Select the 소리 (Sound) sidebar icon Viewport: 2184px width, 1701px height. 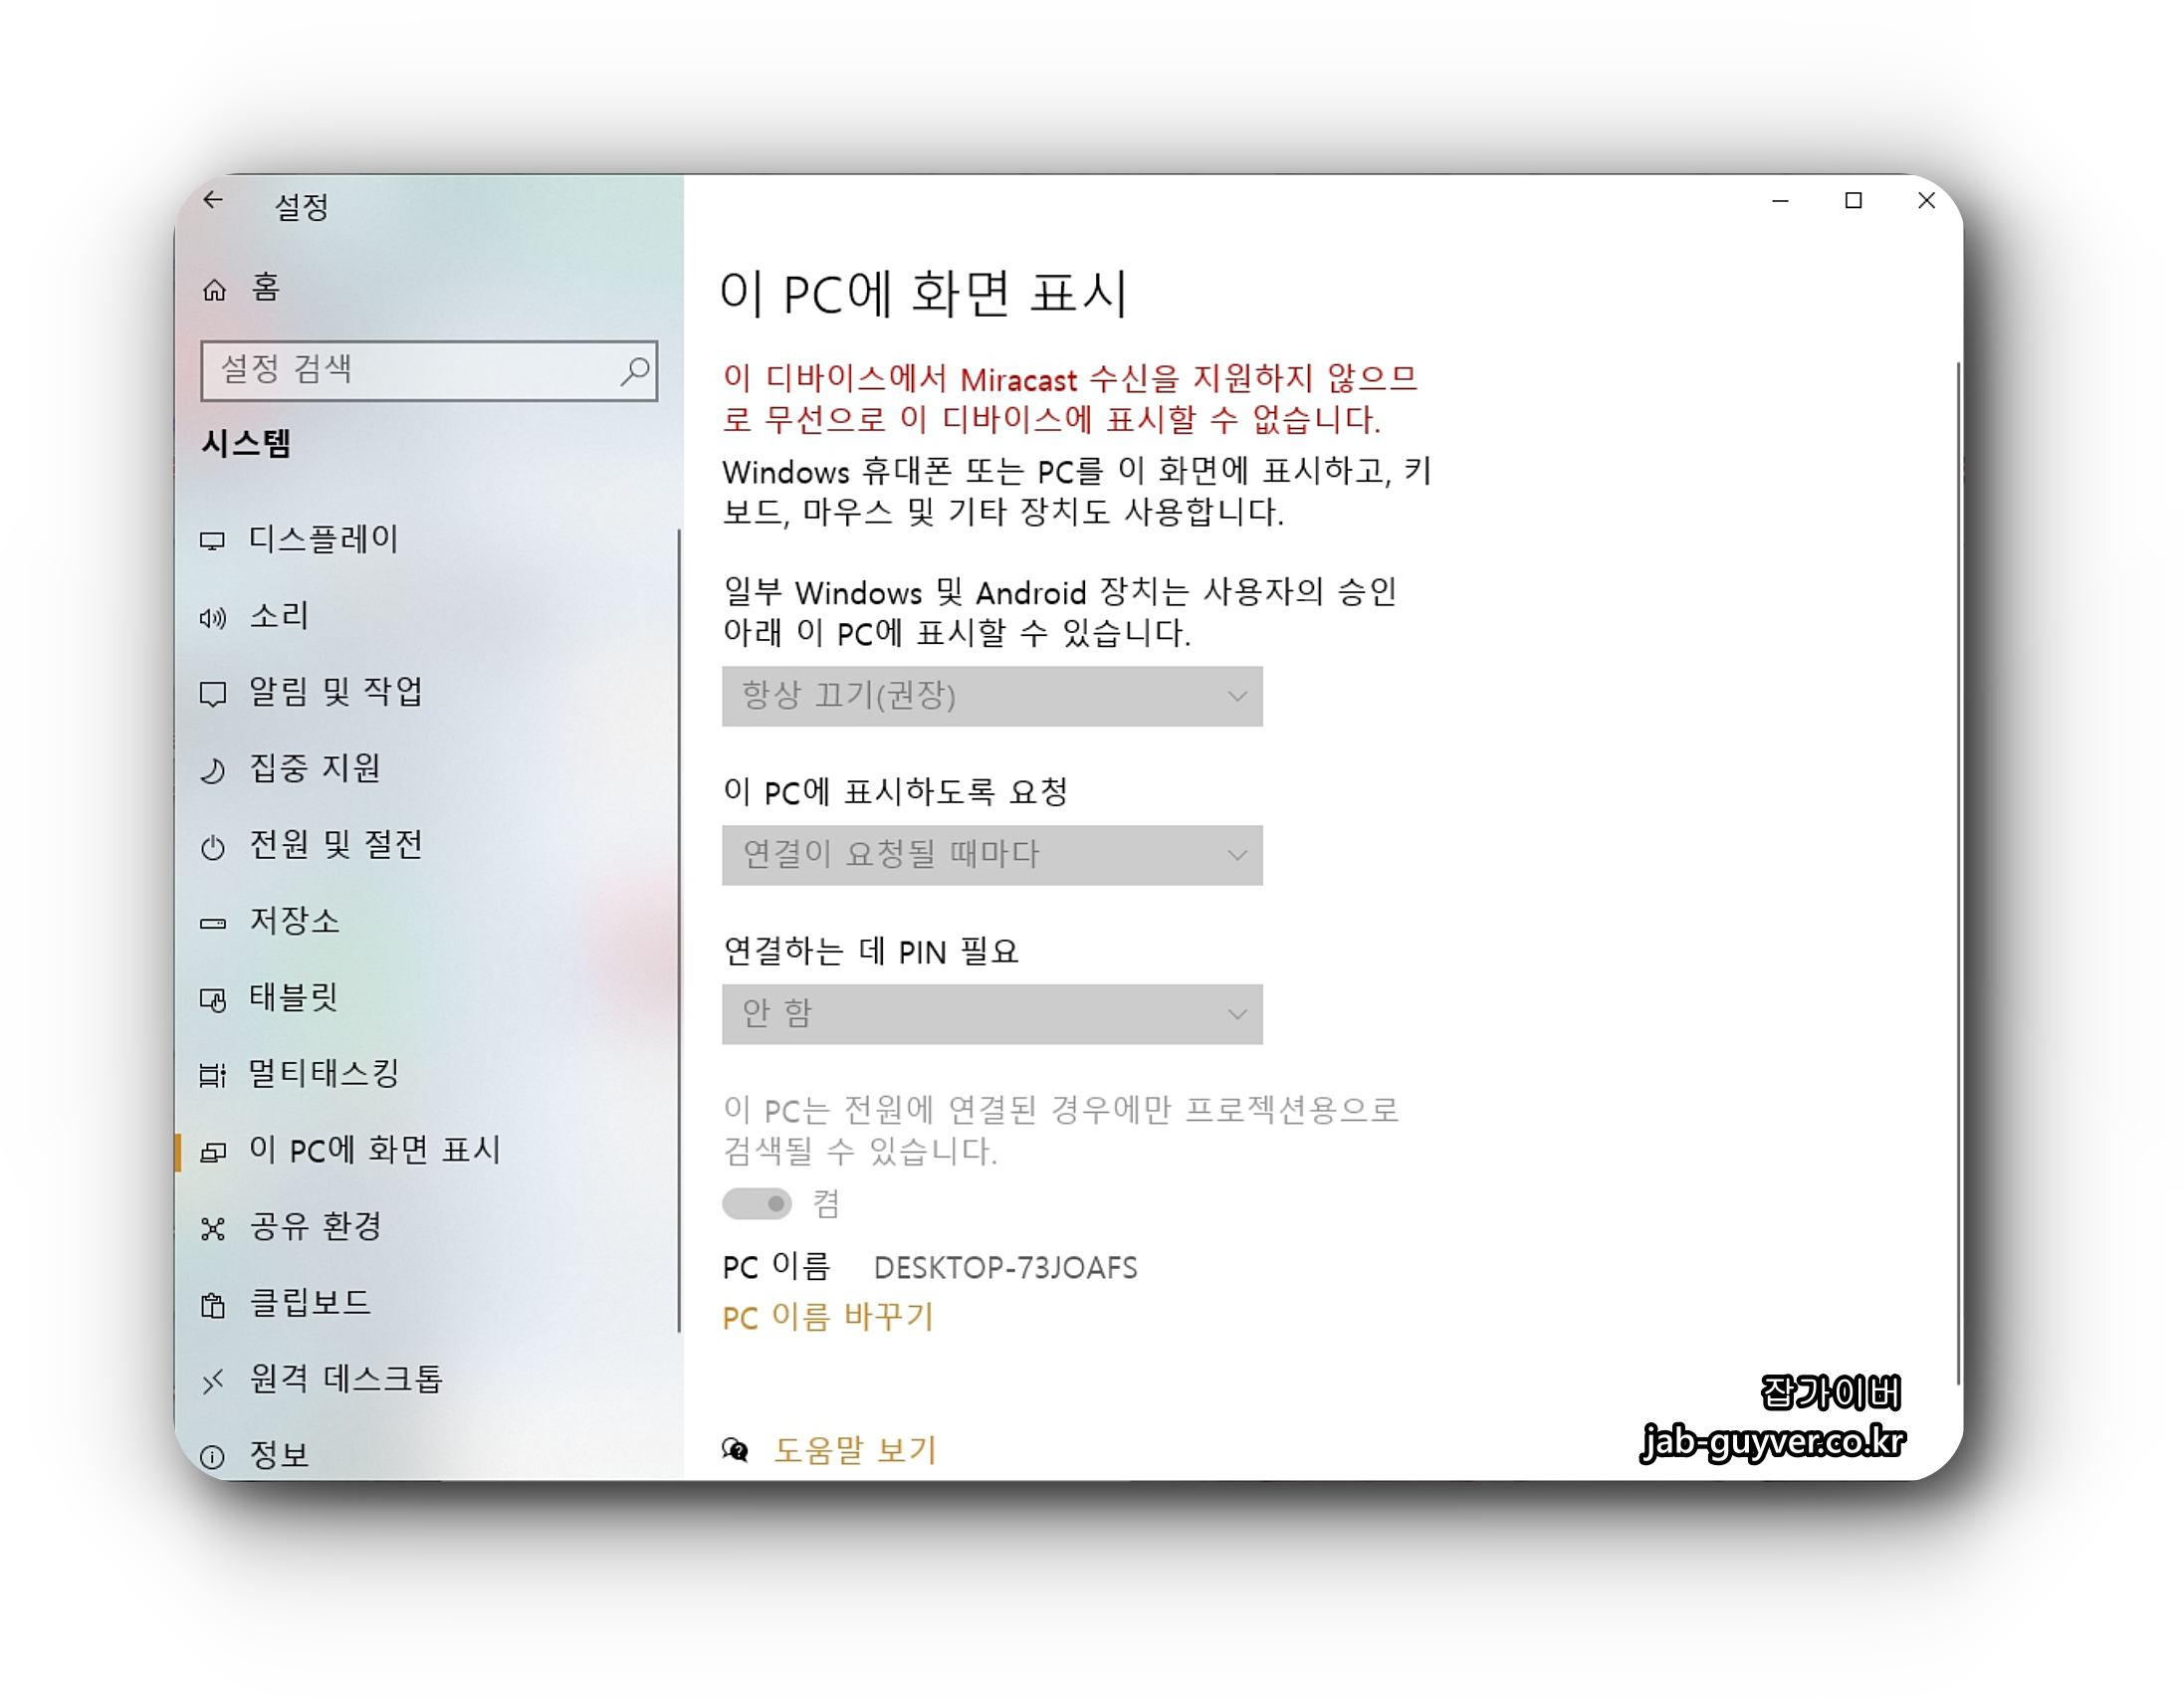coord(215,617)
